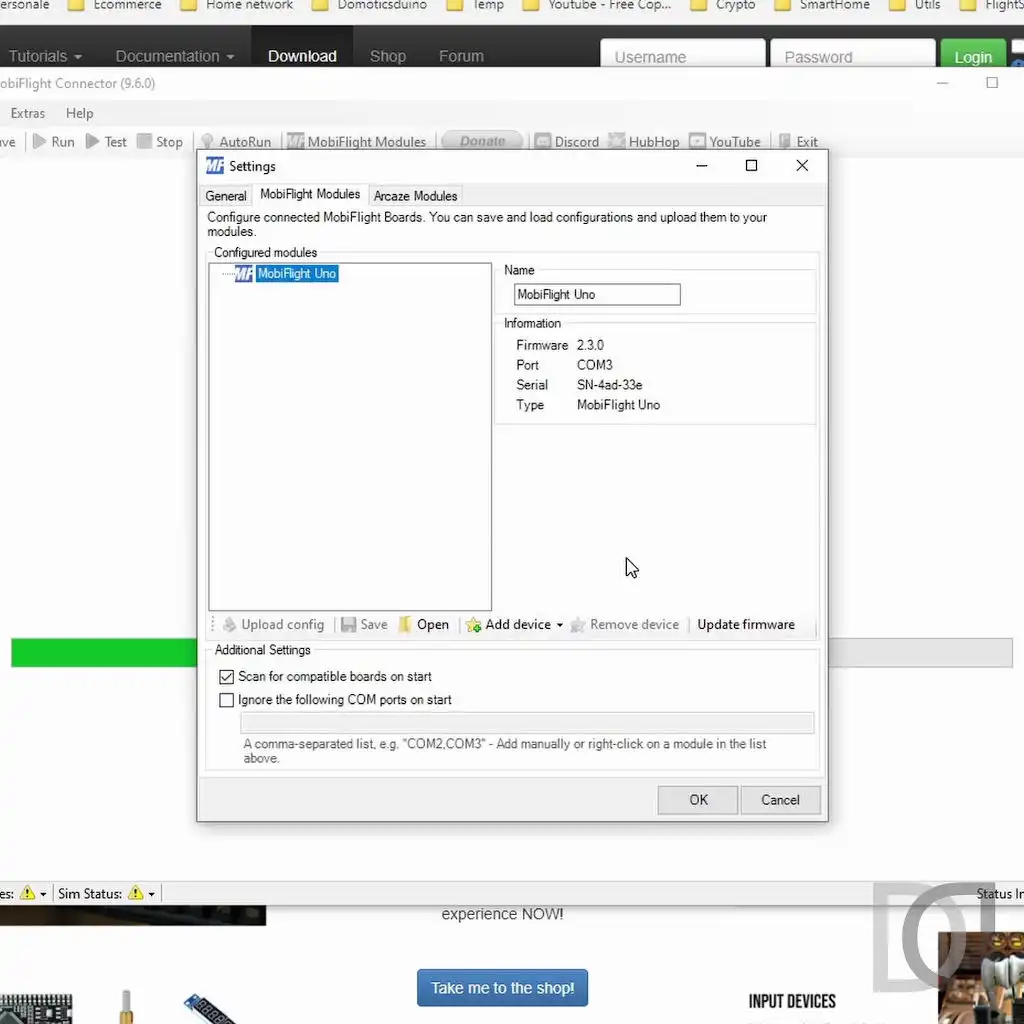Click the COM ports list input field

(527, 722)
